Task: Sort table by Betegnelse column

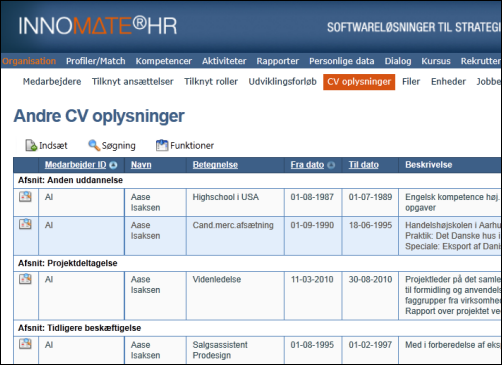Action: click(x=215, y=165)
